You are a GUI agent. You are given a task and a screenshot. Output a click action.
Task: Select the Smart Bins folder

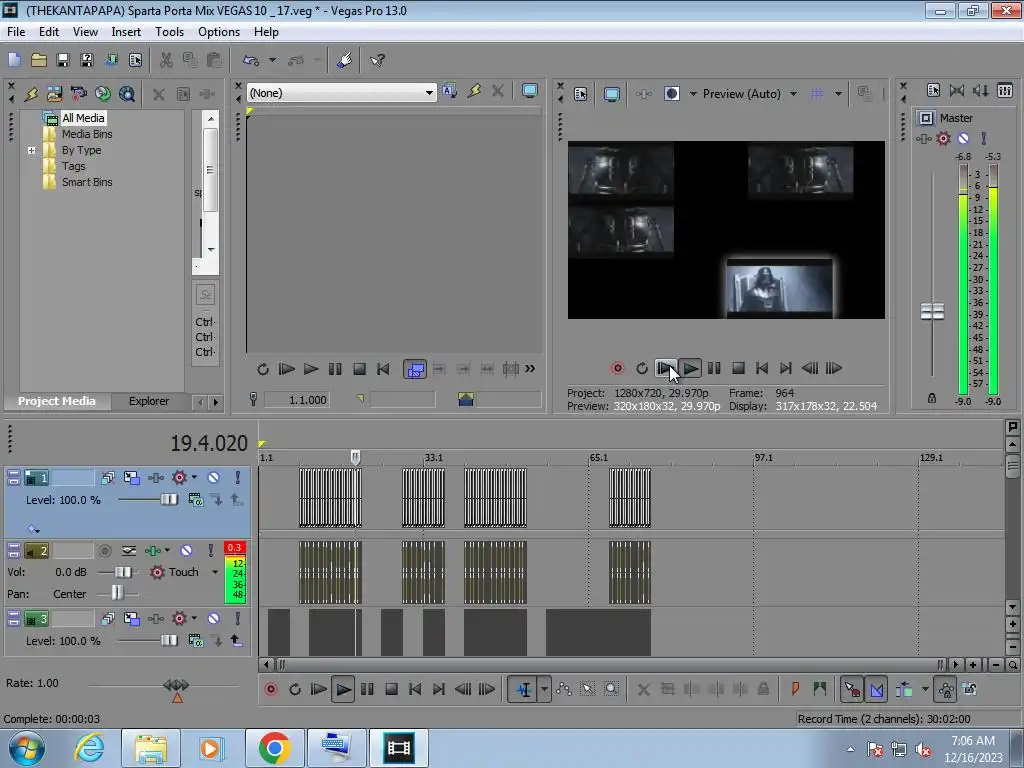[x=87, y=182]
